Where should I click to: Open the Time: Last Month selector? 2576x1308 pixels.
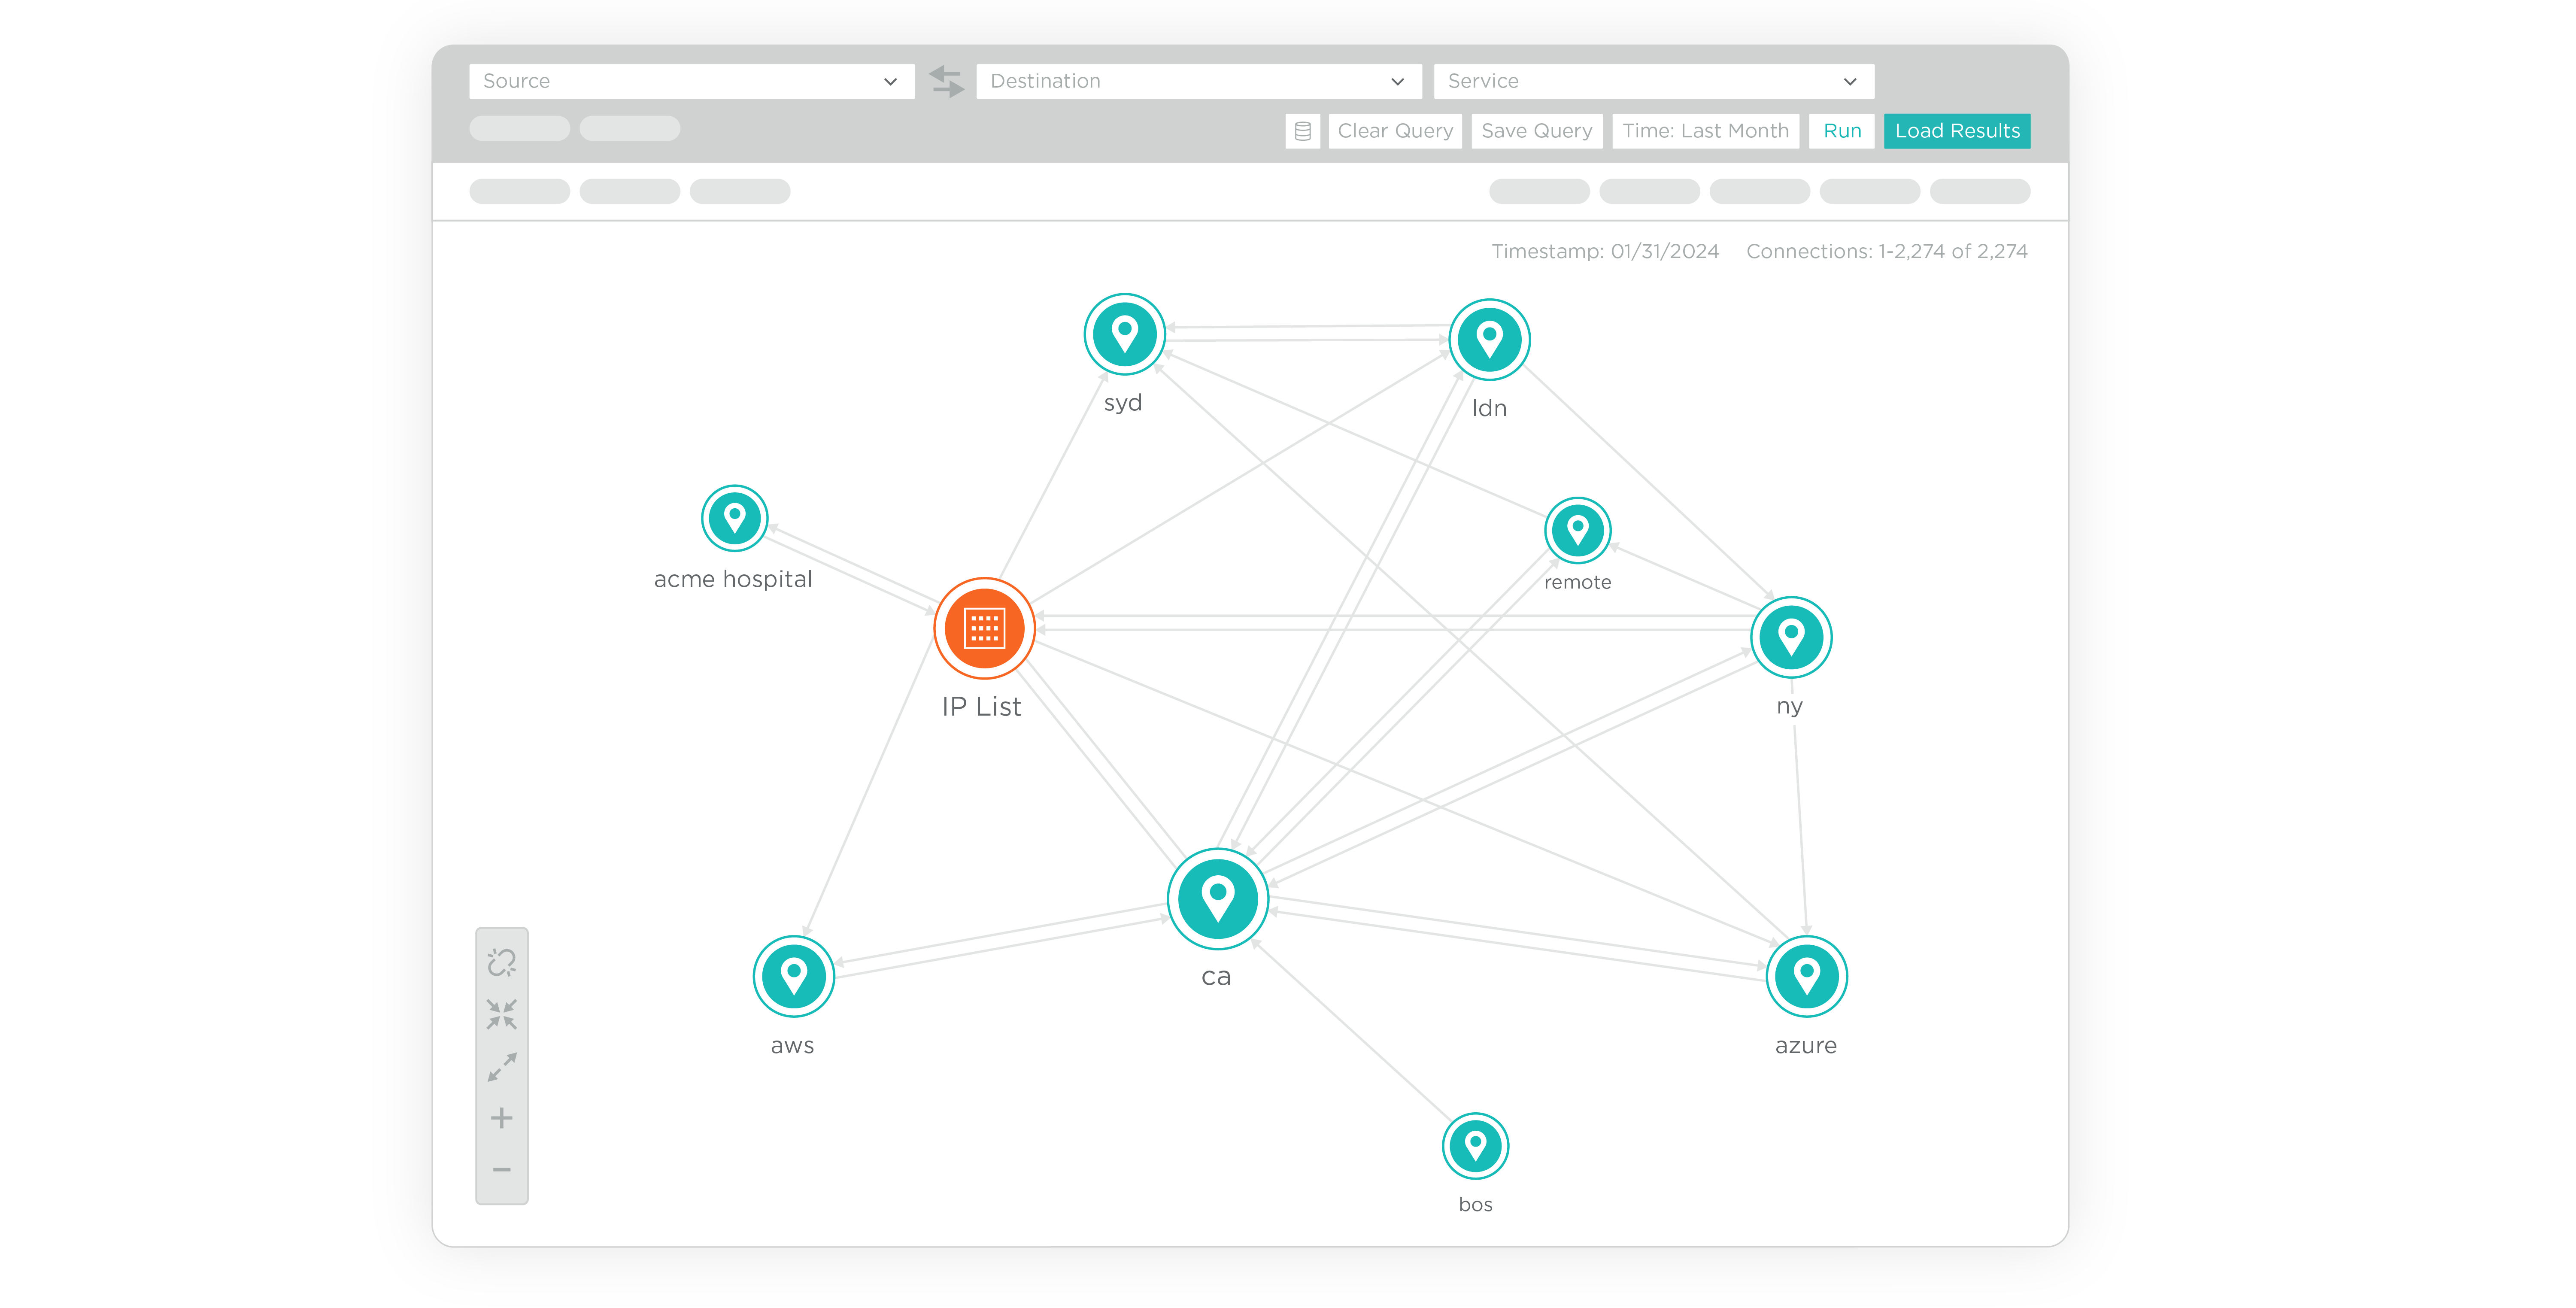pos(1705,131)
